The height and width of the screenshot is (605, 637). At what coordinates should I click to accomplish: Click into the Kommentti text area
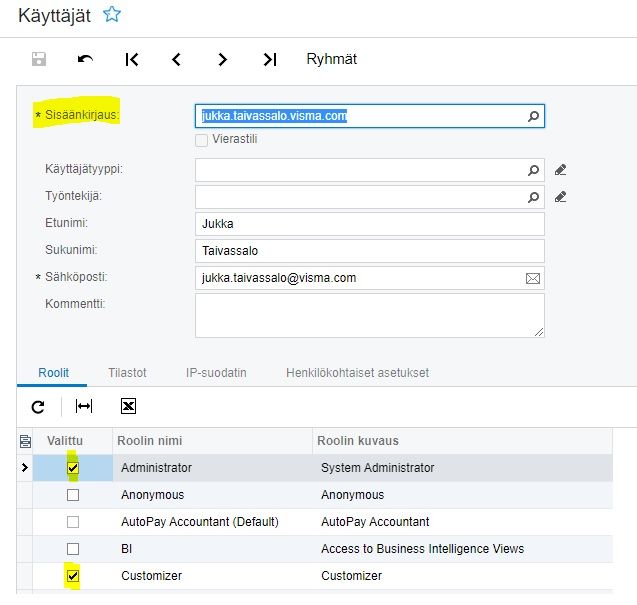pyautogui.click(x=369, y=314)
